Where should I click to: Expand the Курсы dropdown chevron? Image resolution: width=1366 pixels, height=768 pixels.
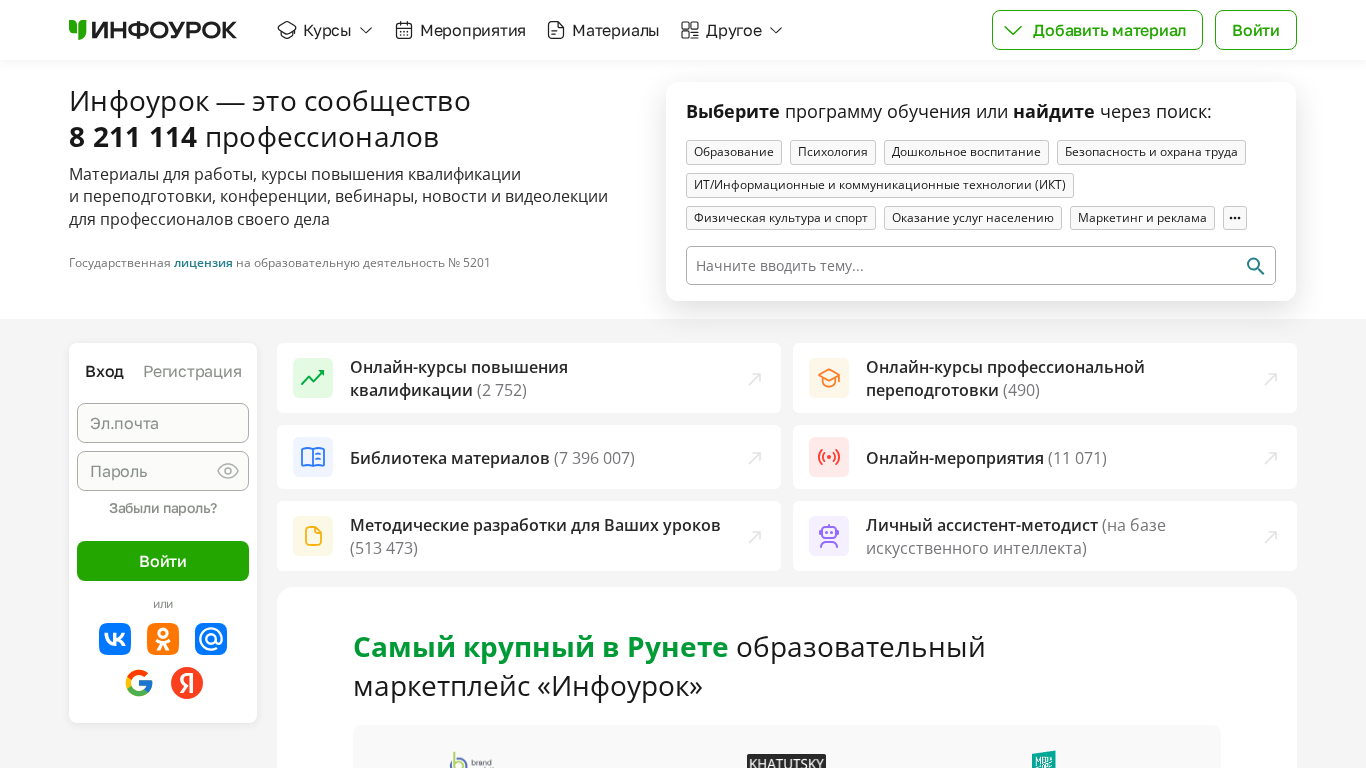pyautogui.click(x=366, y=30)
